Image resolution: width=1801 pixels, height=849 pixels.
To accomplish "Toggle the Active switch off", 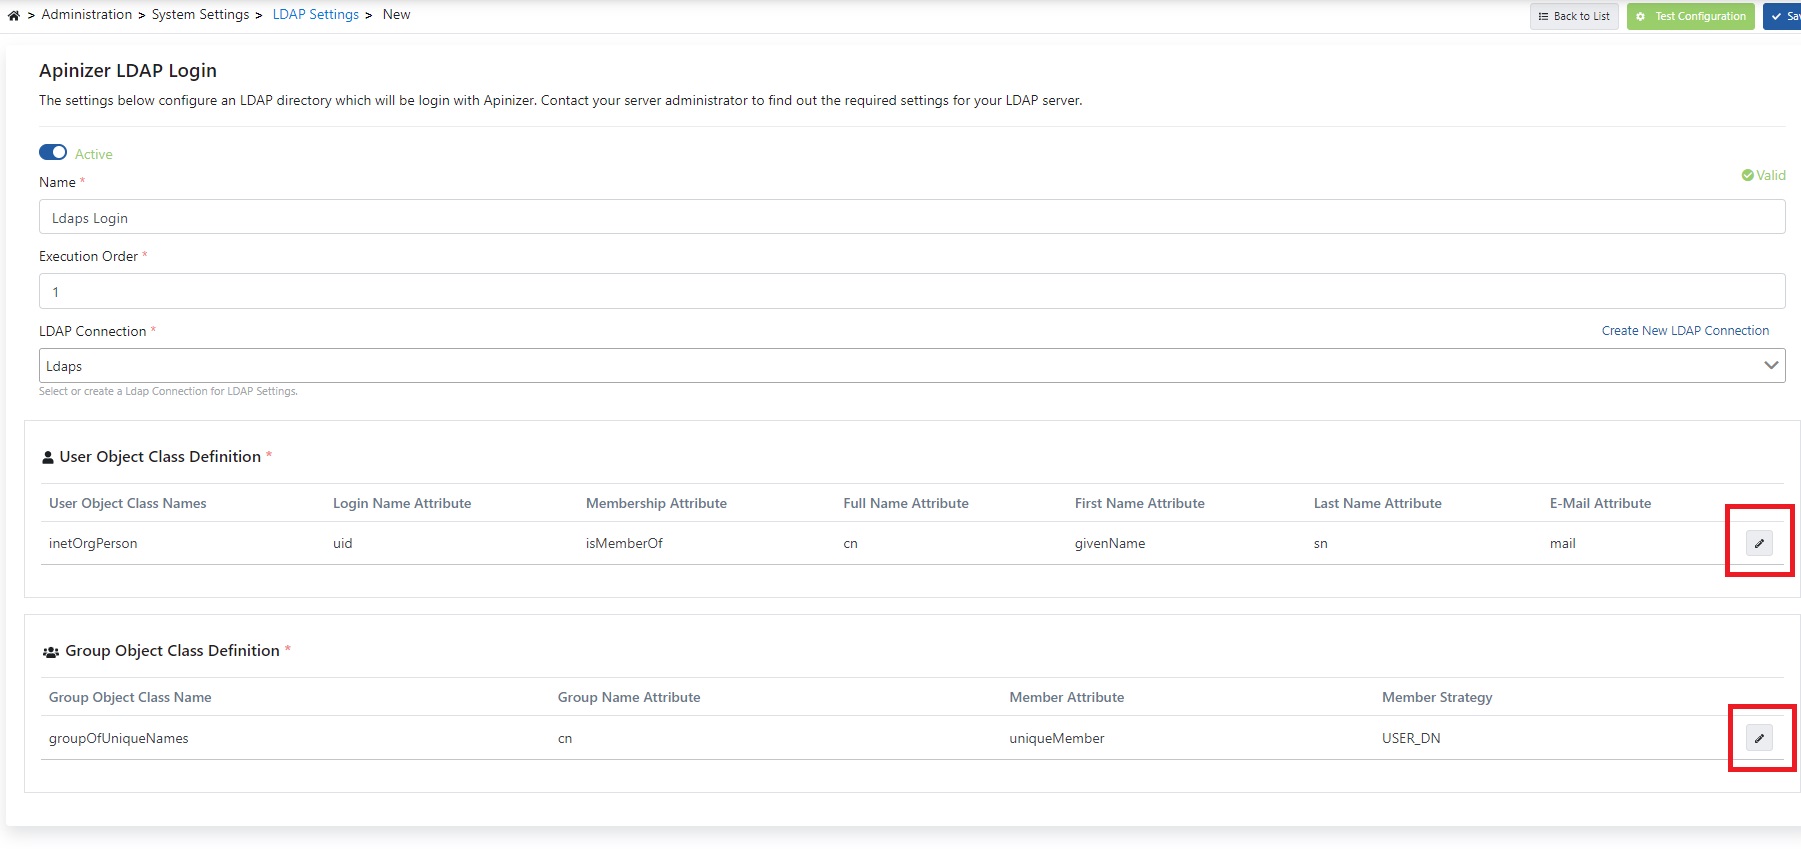I will point(53,152).
